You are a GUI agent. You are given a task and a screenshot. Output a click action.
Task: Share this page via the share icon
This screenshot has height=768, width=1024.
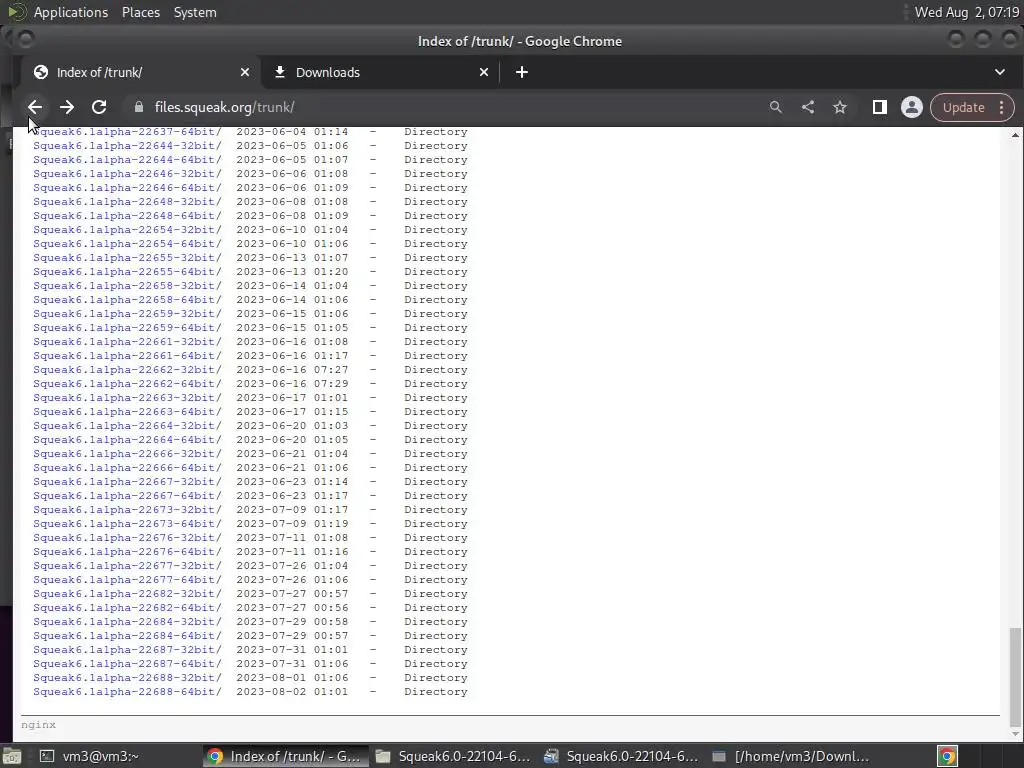[808, 107]
